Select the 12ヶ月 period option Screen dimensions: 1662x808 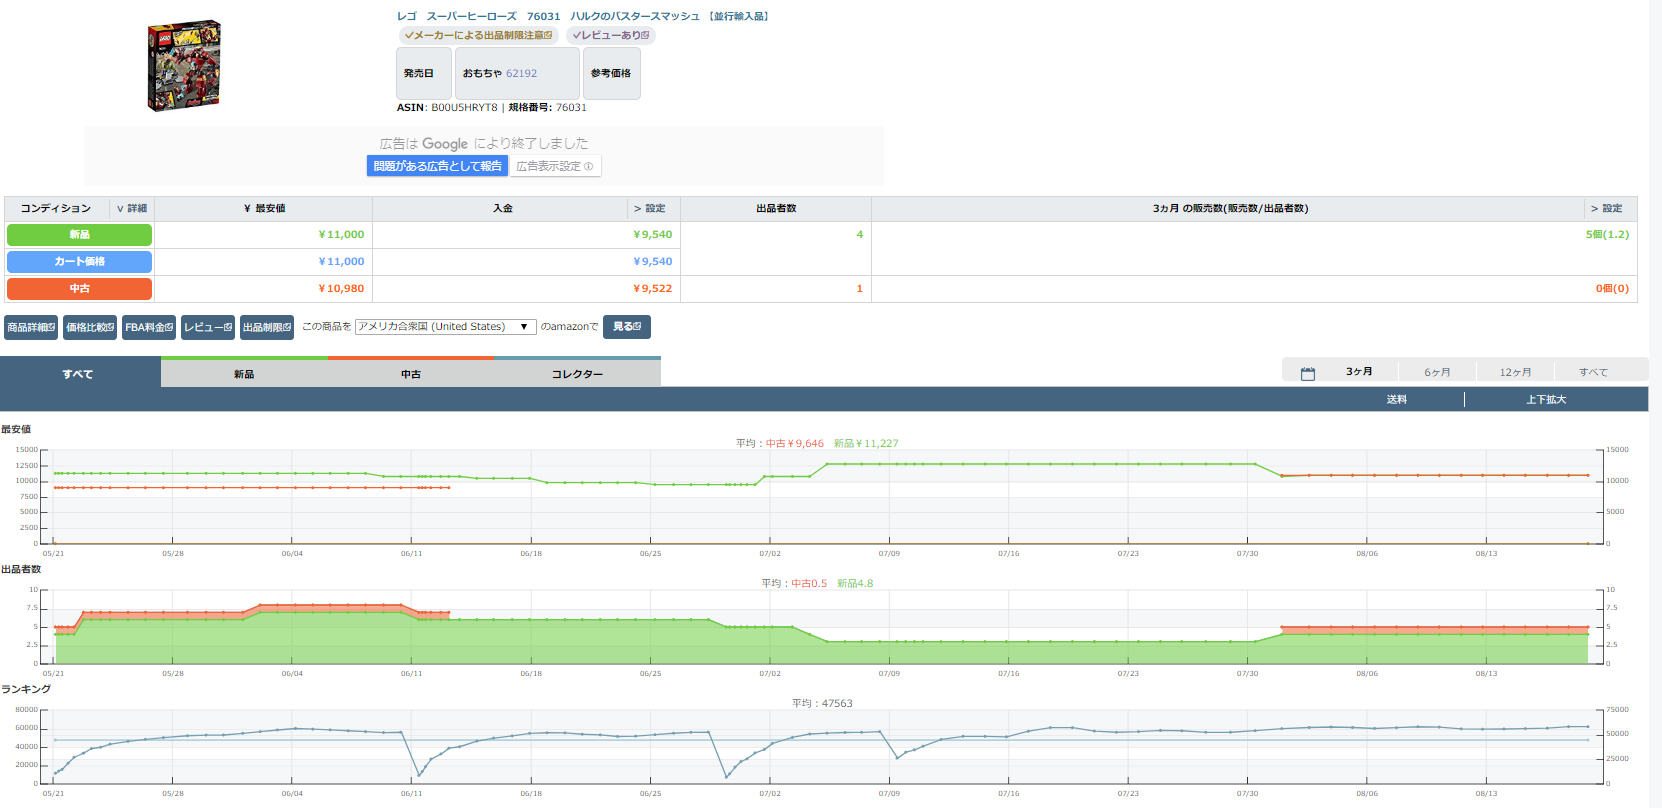click(1515, 372)
